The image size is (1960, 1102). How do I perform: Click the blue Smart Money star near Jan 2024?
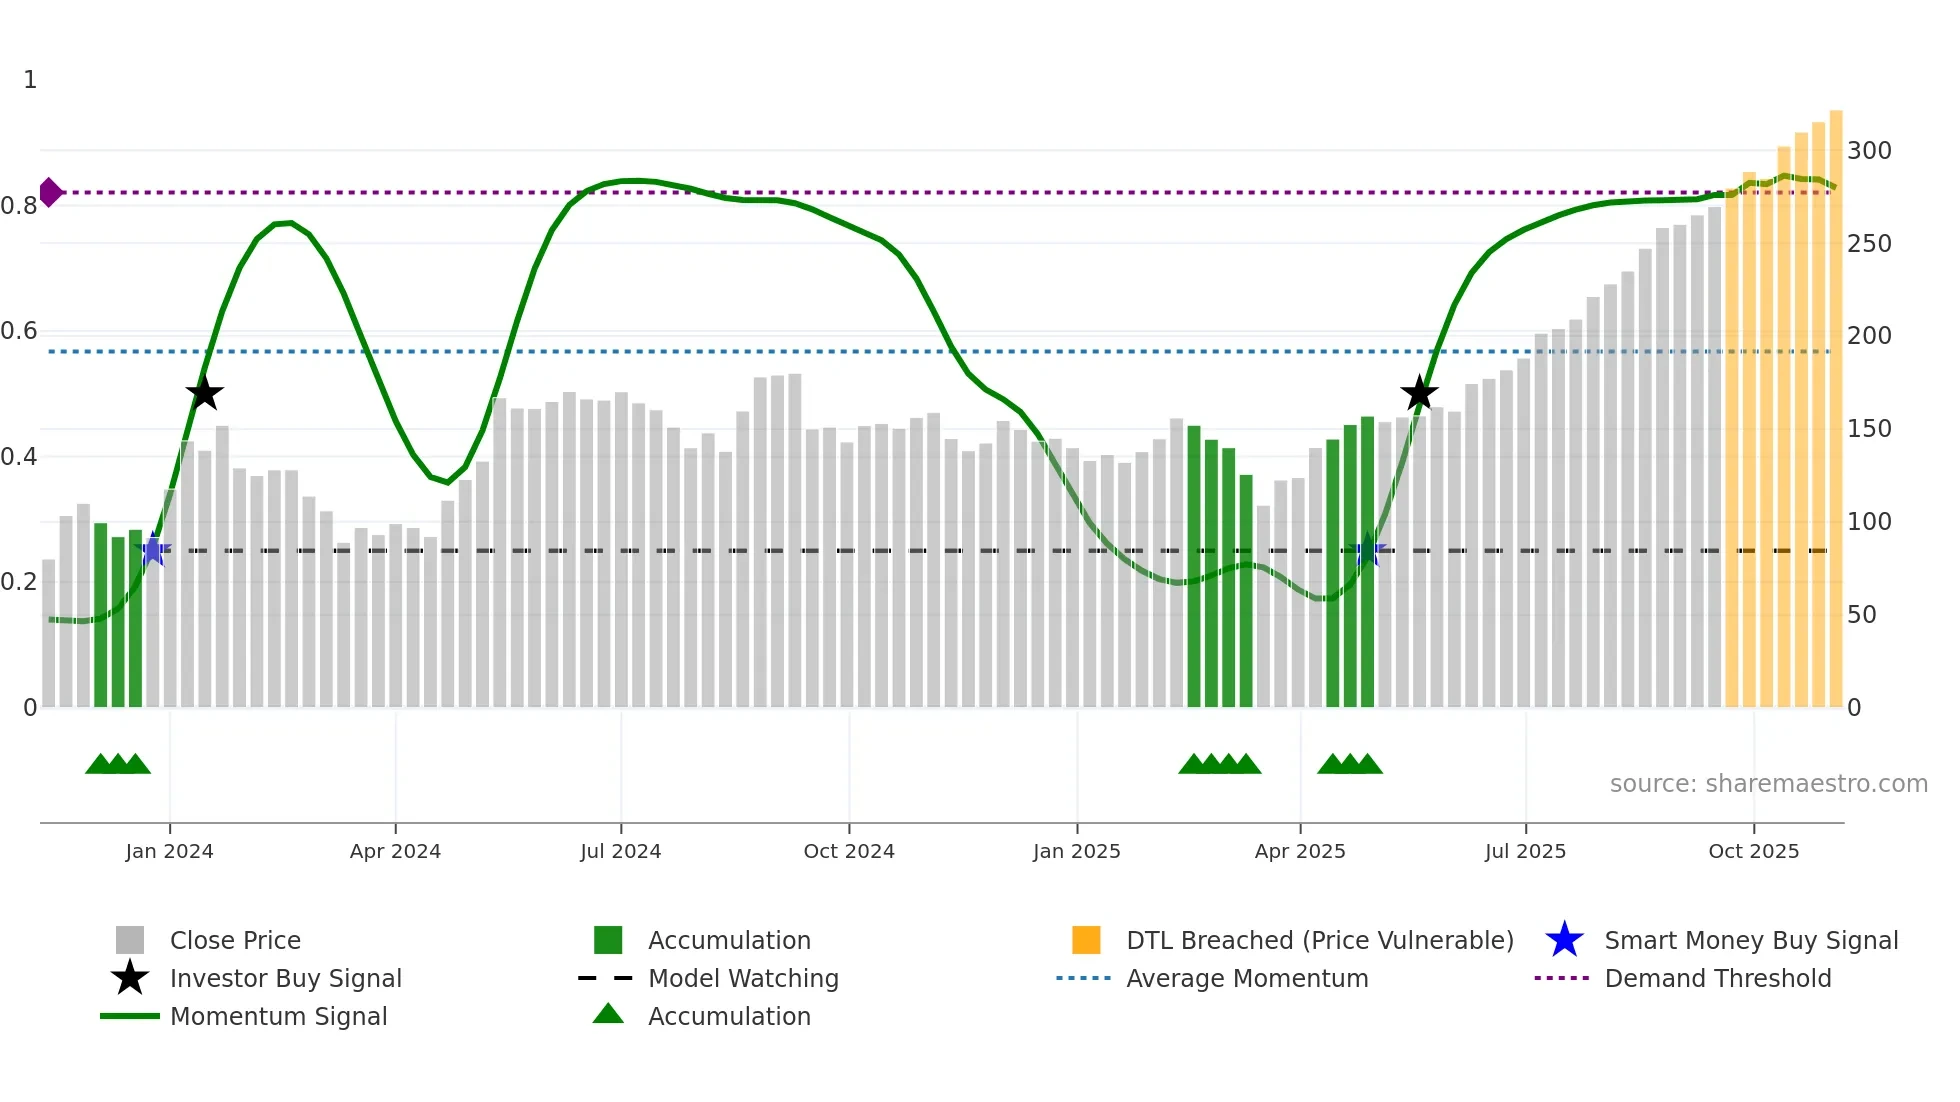coord(153,550)
